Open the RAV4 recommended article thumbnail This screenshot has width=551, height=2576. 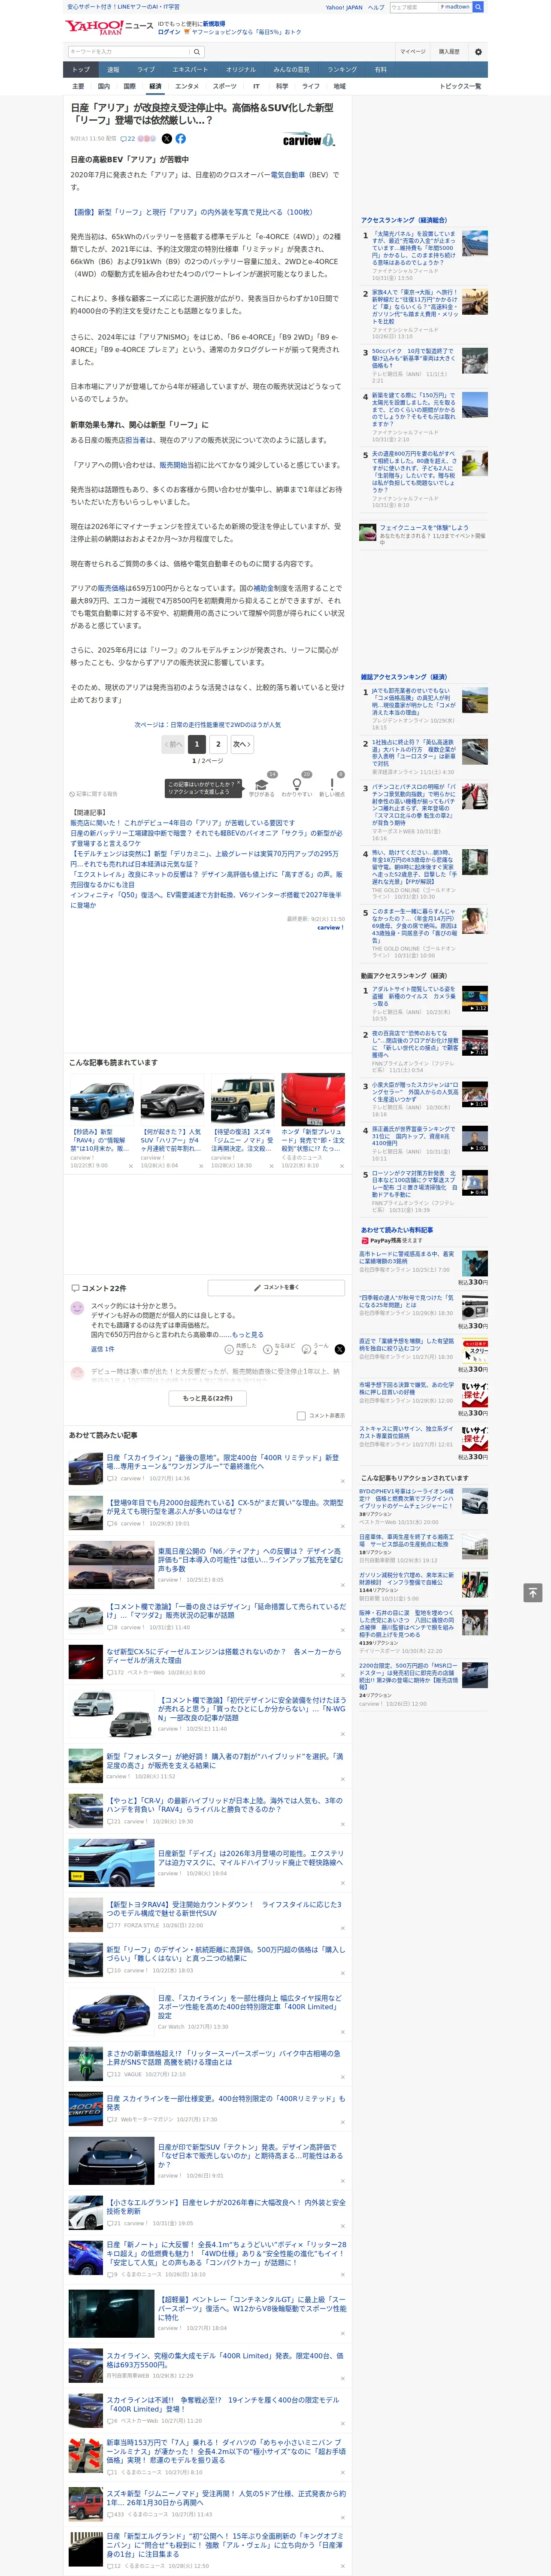[x=102, y=1099]
